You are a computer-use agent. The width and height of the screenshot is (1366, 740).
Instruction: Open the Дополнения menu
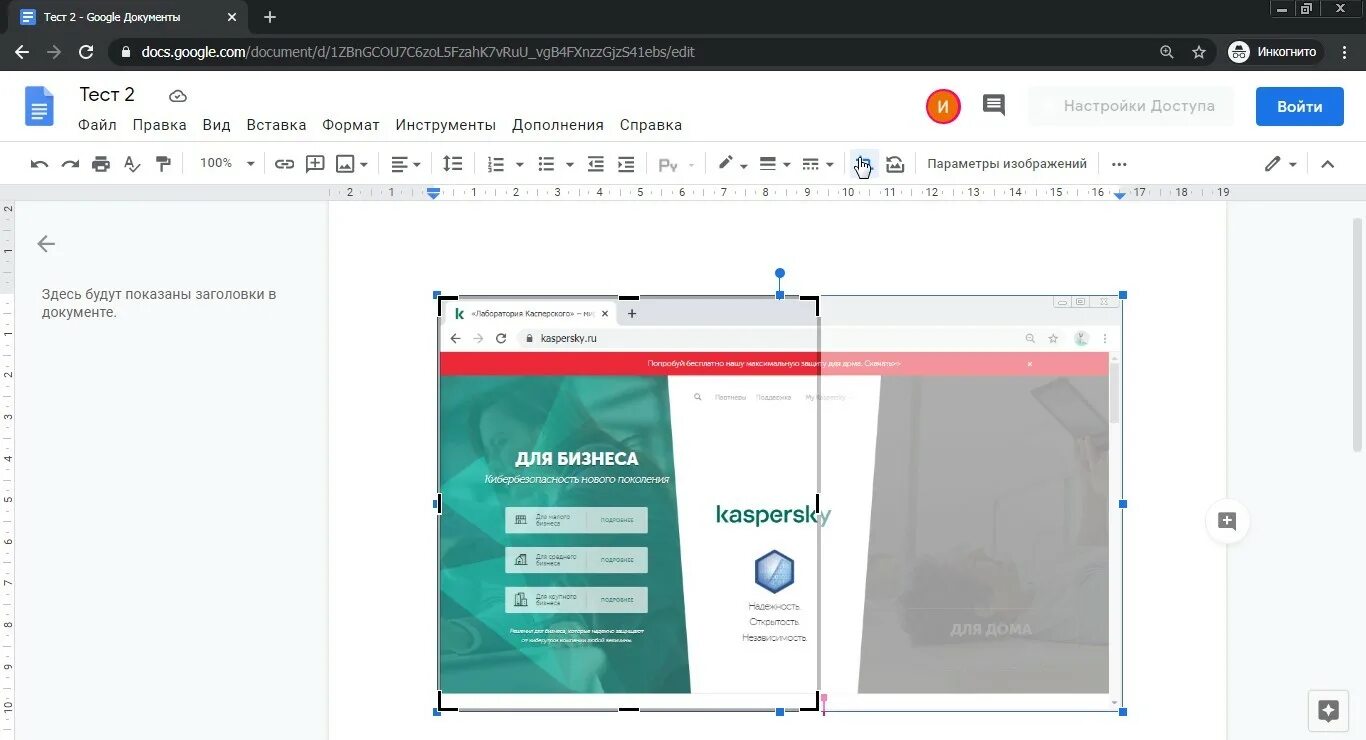click(x=558, y=125)
